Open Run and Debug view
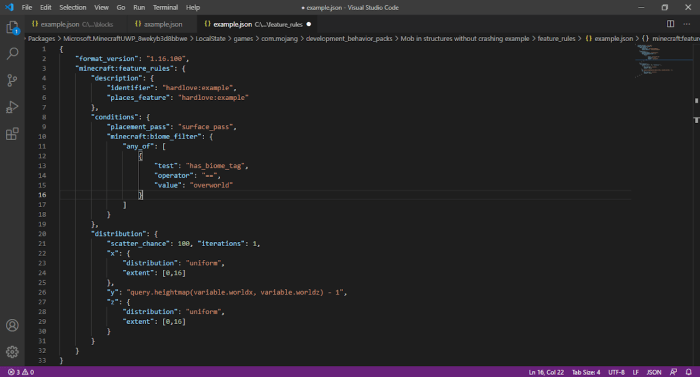 [x=12, y=107]
